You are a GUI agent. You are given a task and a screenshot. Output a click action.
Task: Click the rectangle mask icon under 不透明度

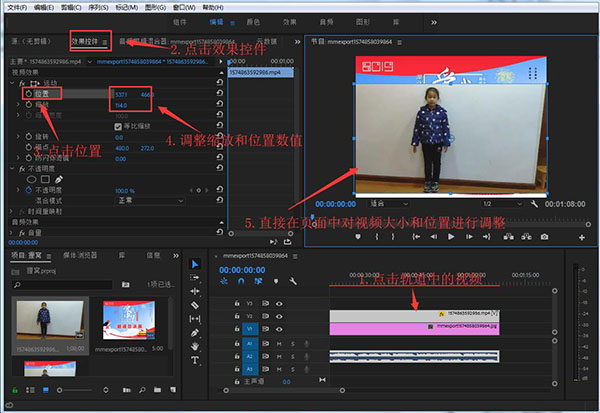pos(46,180)
